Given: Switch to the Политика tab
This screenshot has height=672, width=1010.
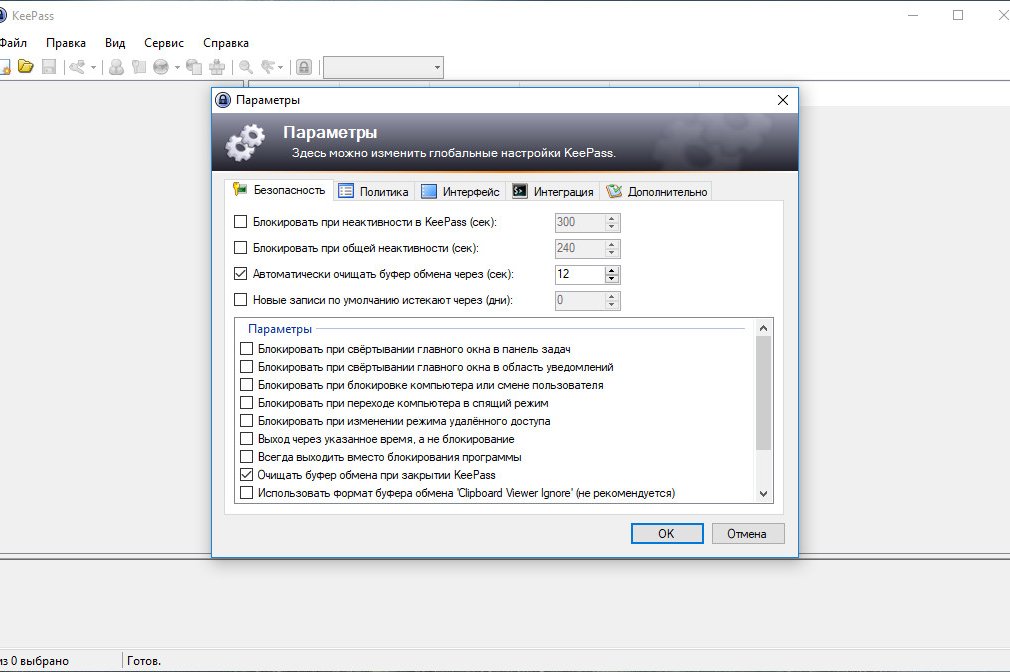Looking at the screenshot, I should (374, 191).
